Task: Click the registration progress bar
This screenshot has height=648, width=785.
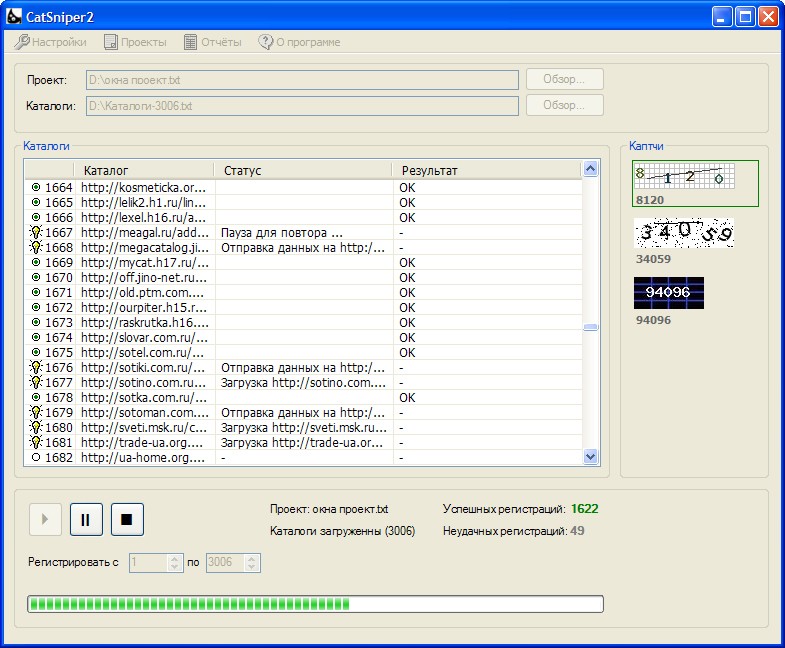Action: tap(315, 604)
